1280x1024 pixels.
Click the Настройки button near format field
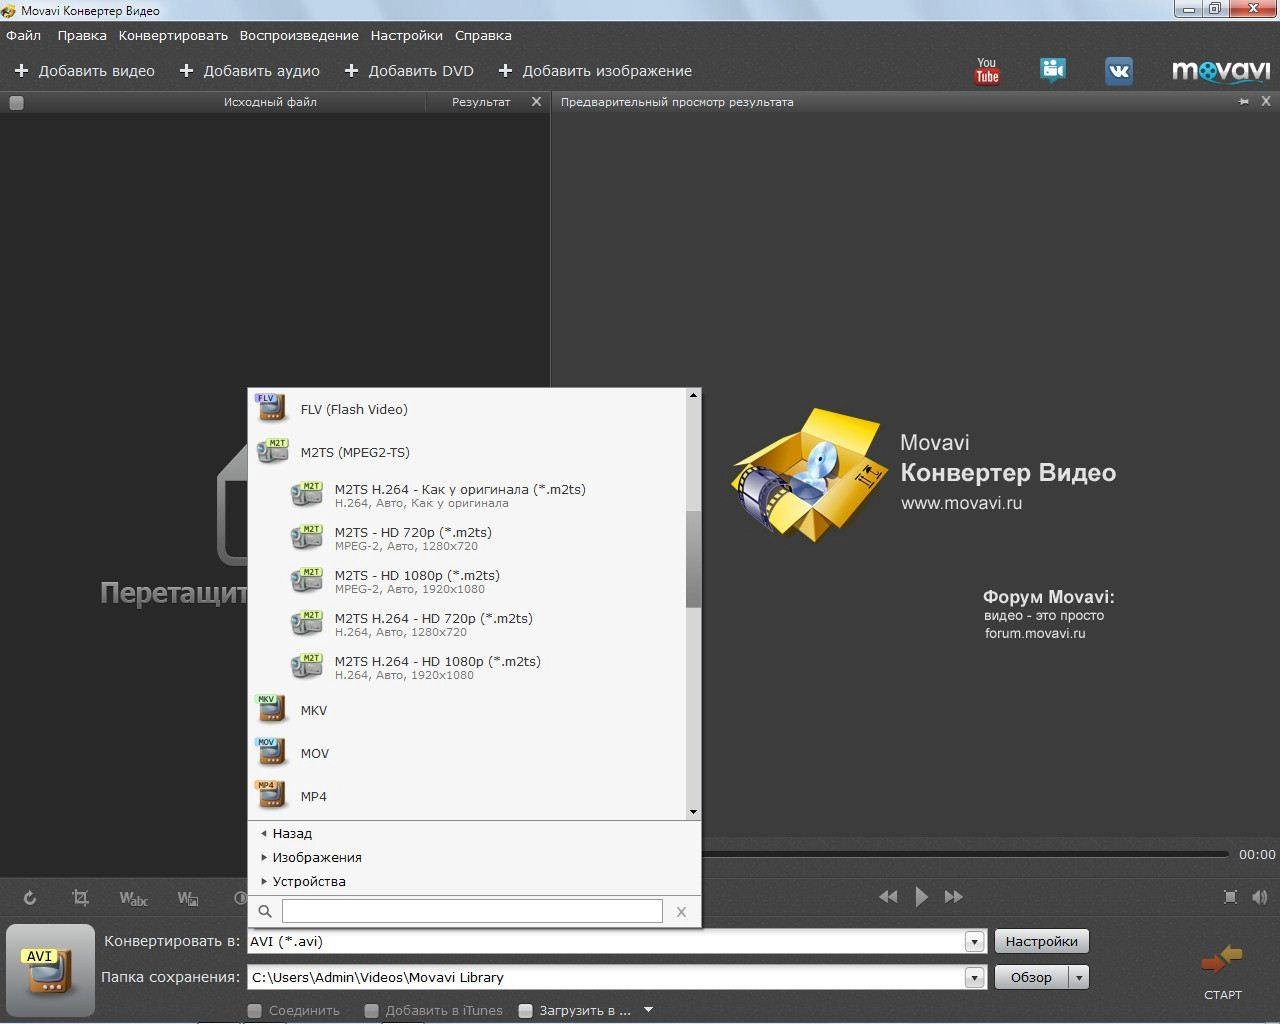tap(1041, 942)
